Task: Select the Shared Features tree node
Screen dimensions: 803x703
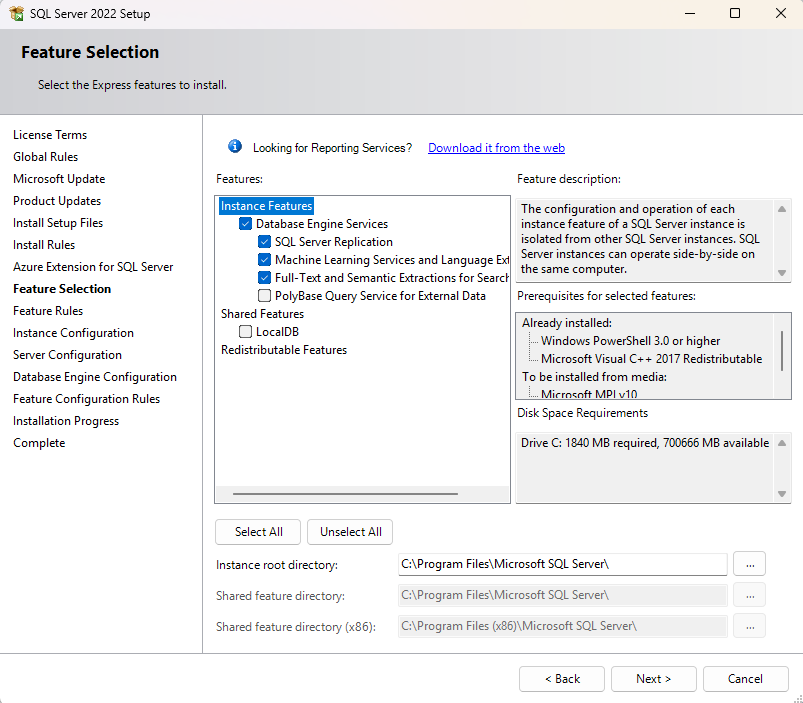Action: [262, 314]
